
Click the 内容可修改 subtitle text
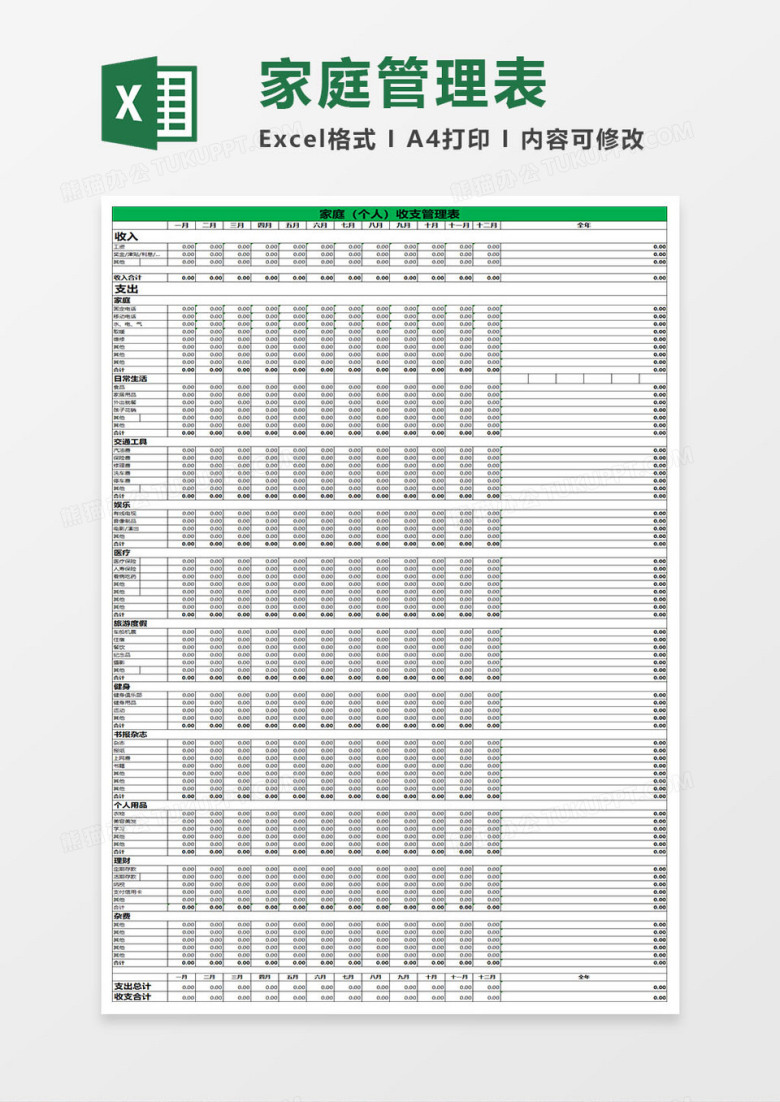pos(583,139)
